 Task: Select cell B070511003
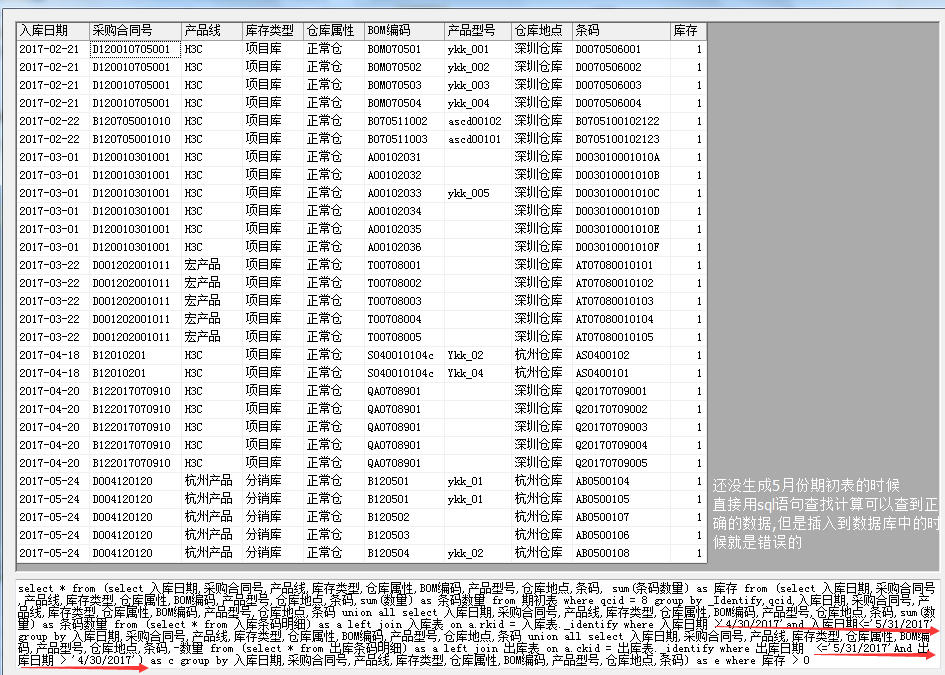click(x=404, y=139)
